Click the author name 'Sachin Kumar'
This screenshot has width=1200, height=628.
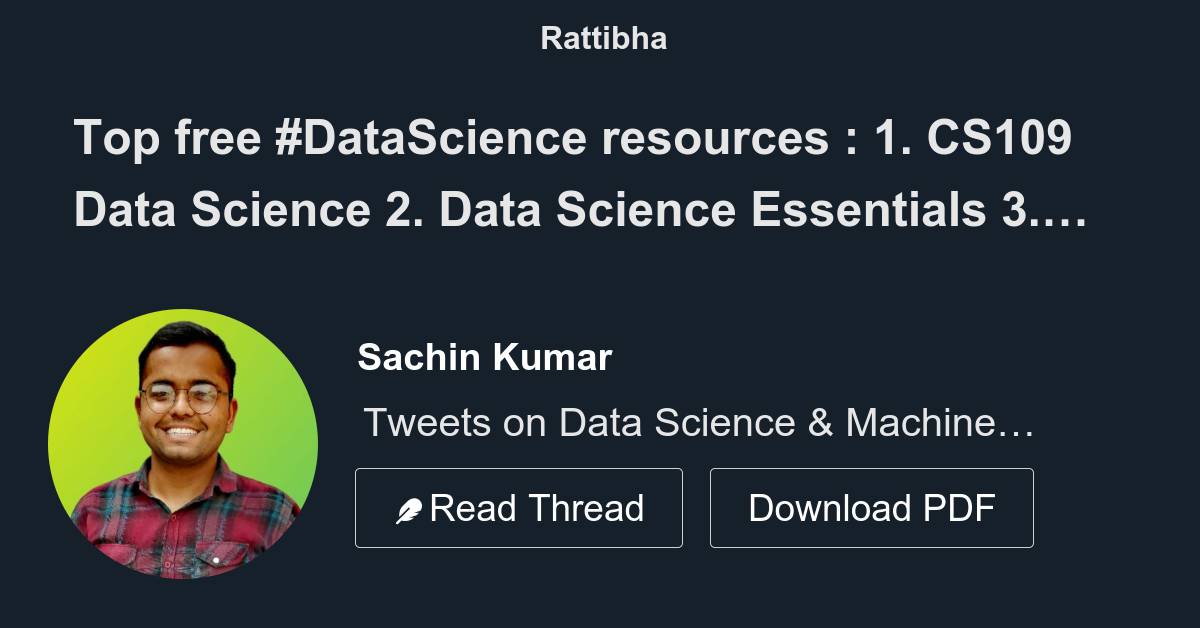(486, 357)
